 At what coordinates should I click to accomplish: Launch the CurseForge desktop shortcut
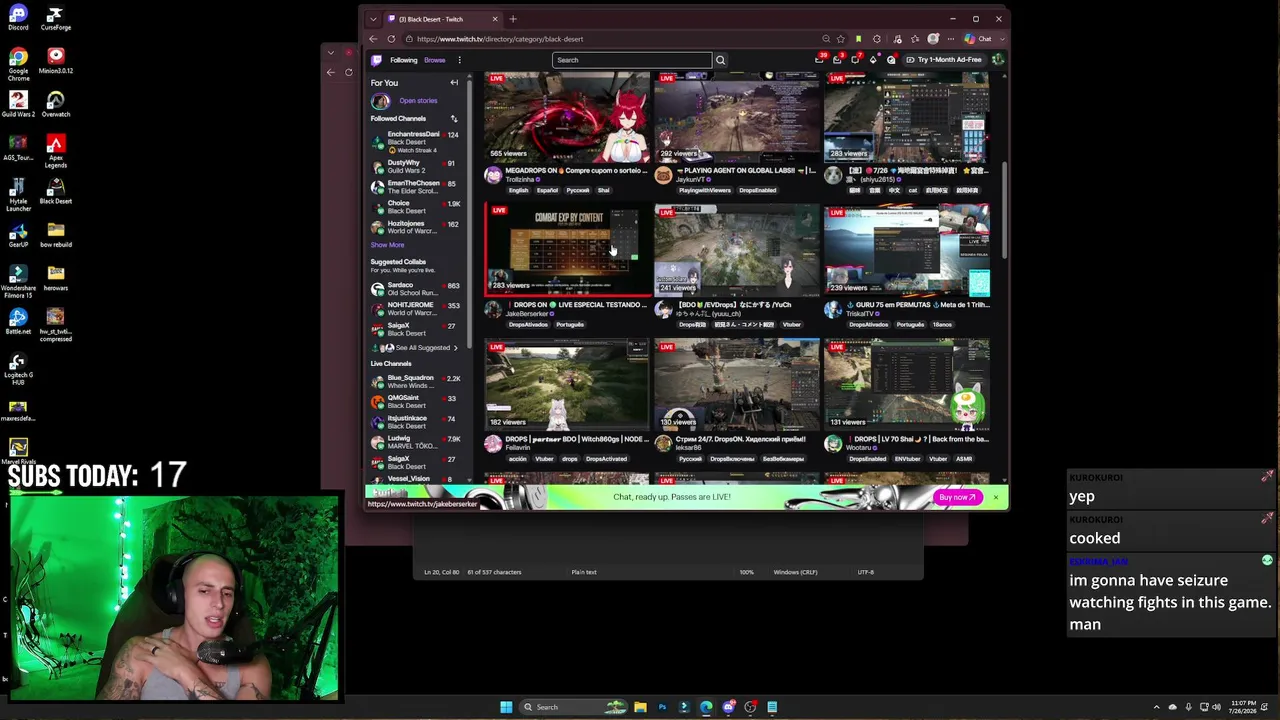click(x=55, y=16)
